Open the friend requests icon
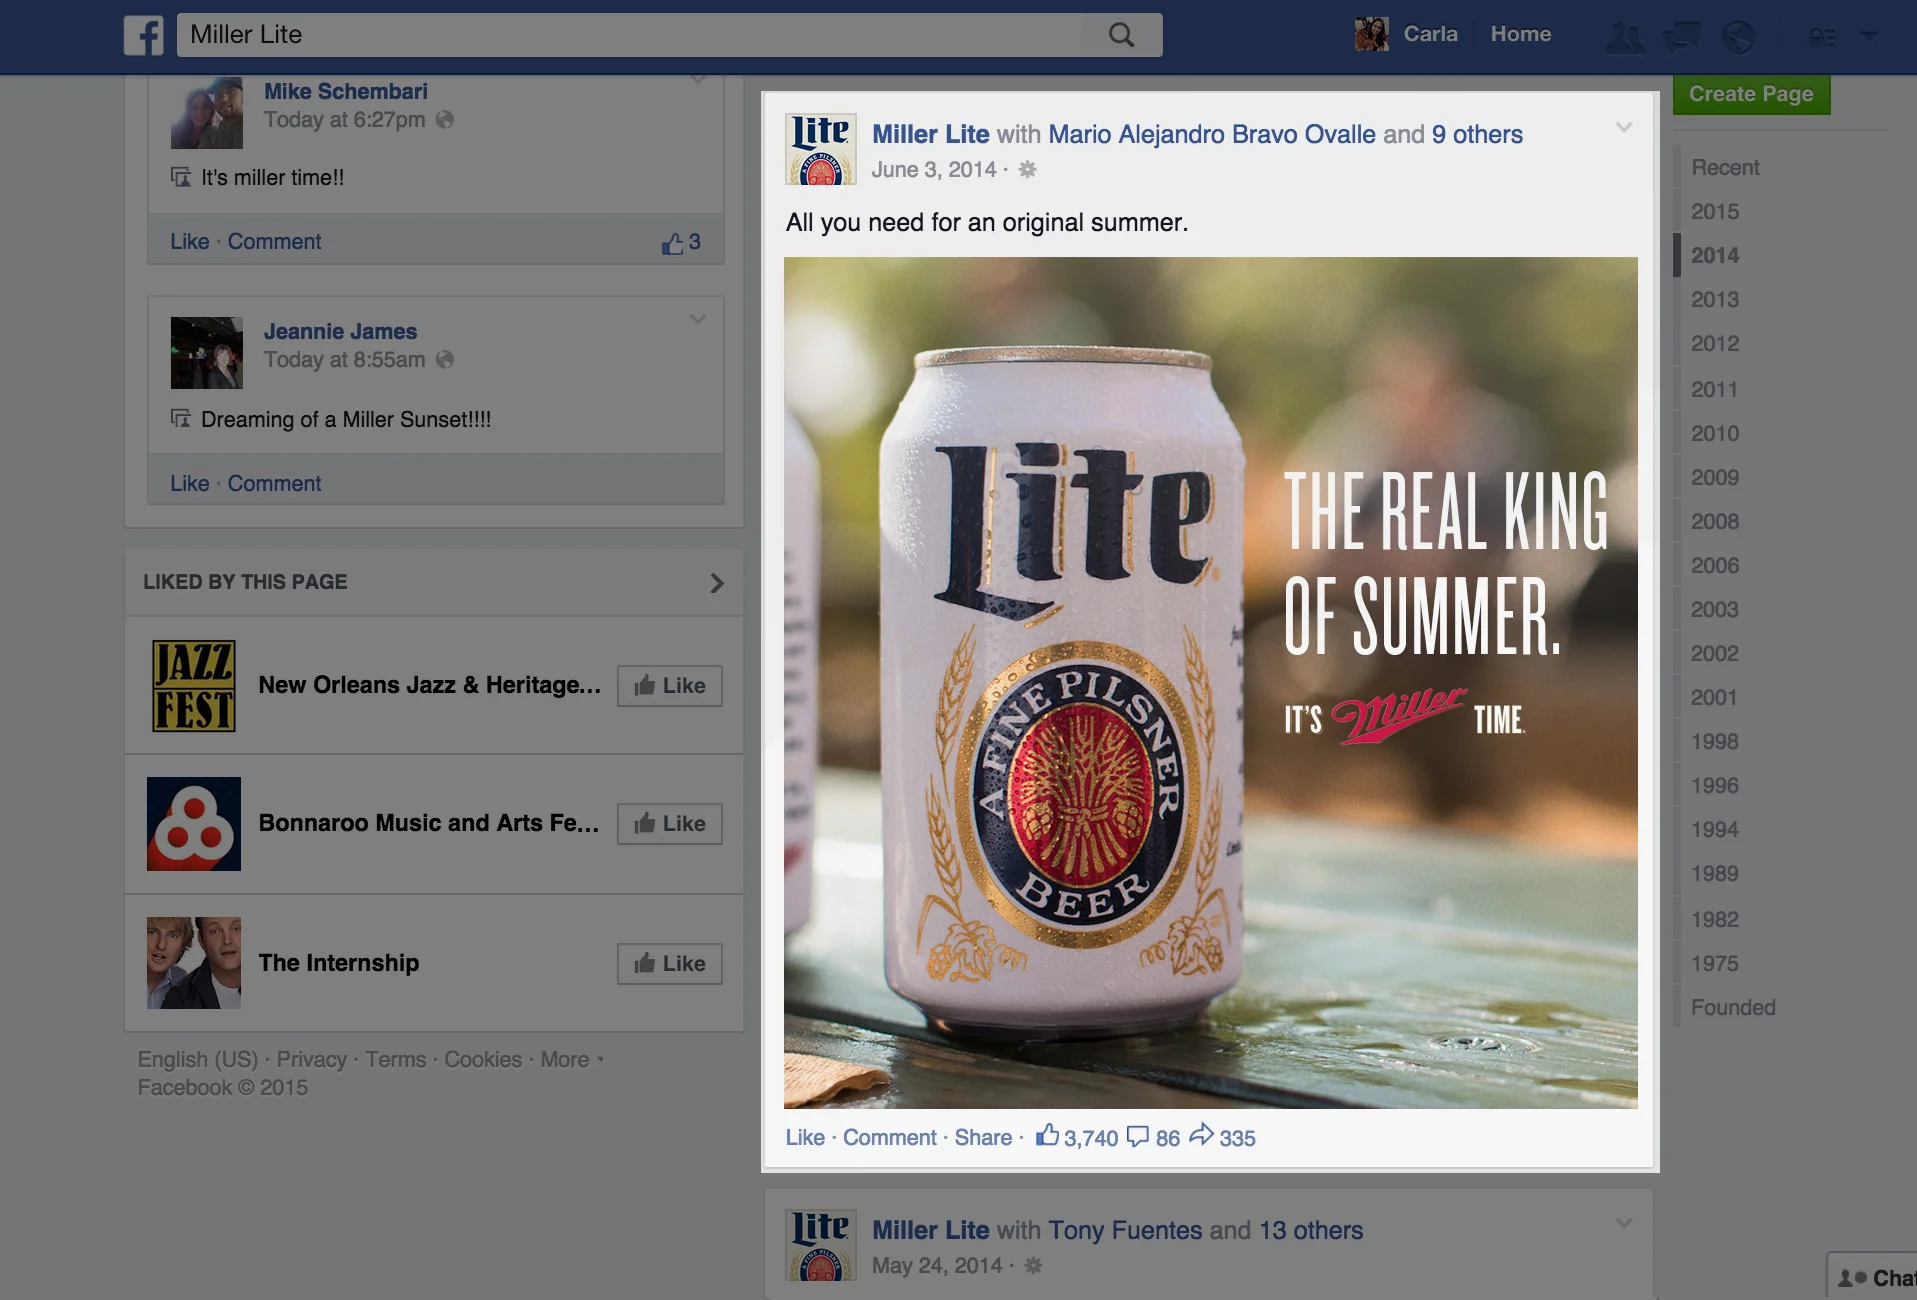 [x=1624, y=38]
